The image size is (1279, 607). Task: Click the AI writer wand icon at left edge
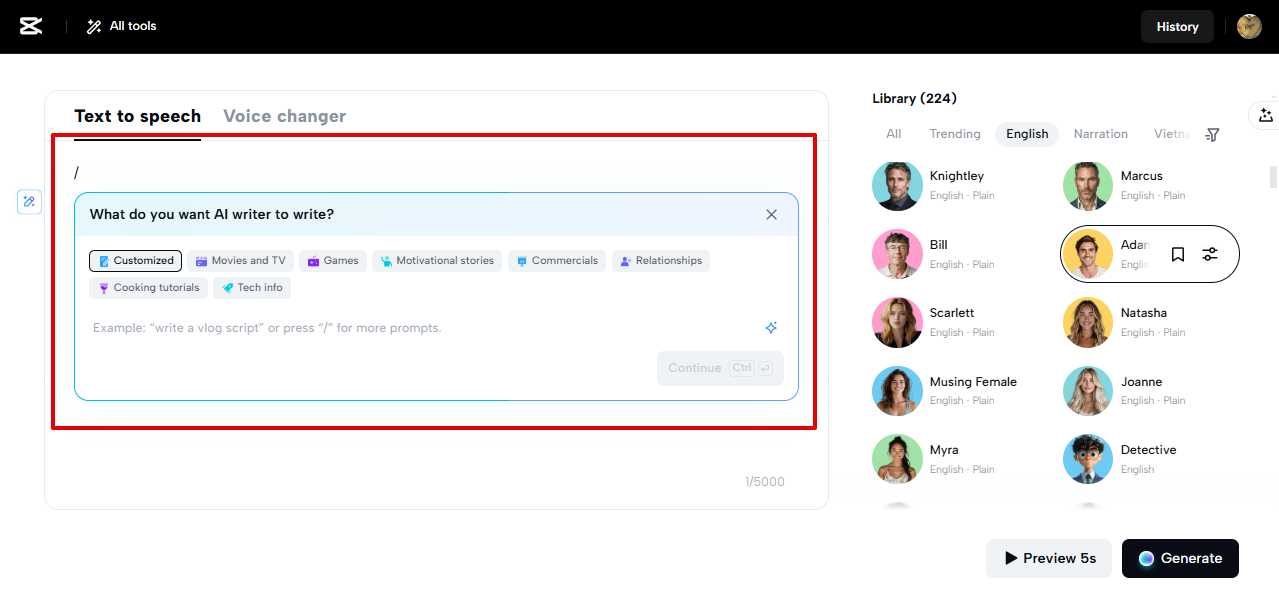point(29,202)
